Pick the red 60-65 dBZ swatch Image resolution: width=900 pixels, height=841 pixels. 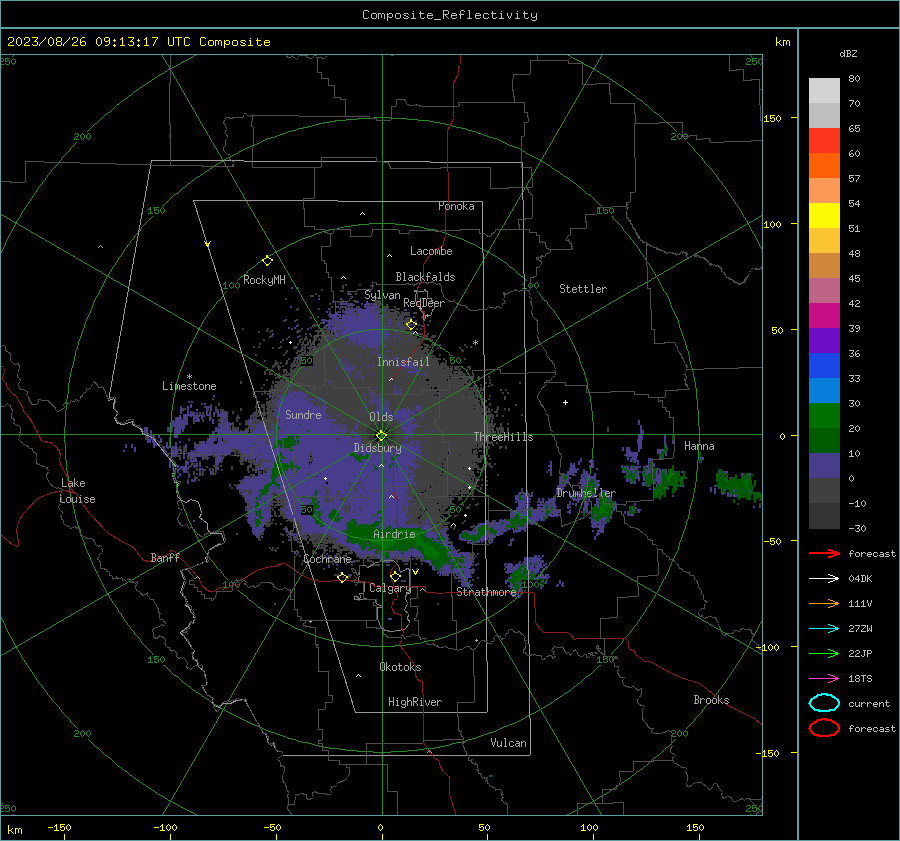[824, 140]
